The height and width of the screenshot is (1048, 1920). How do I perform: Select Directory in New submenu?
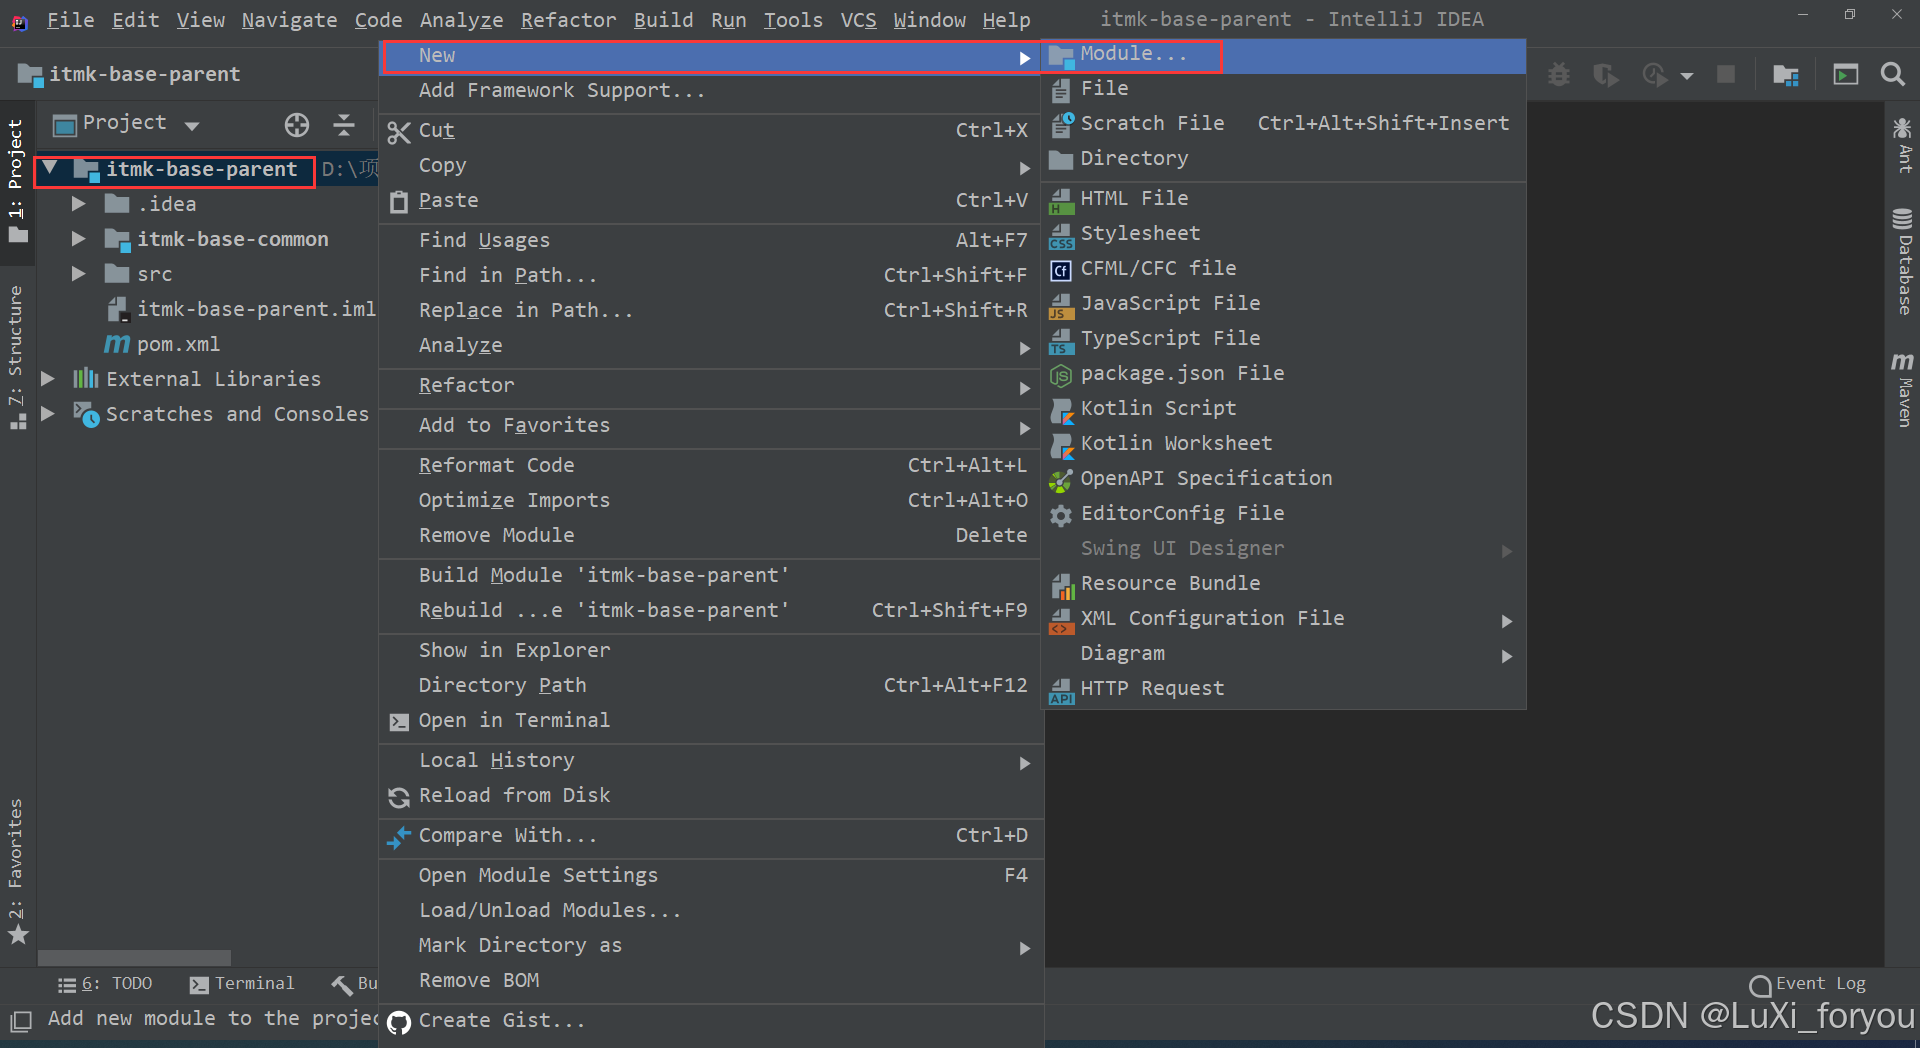(x=1284, y=159)
